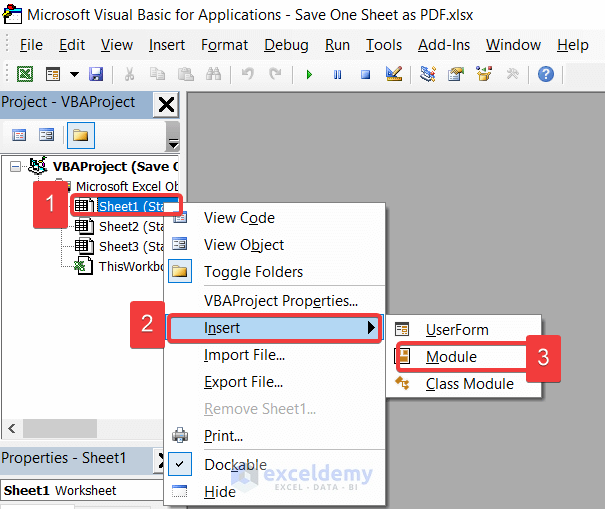Open the Add-Ins menu

pyautogui.click(x=444, y=45)
